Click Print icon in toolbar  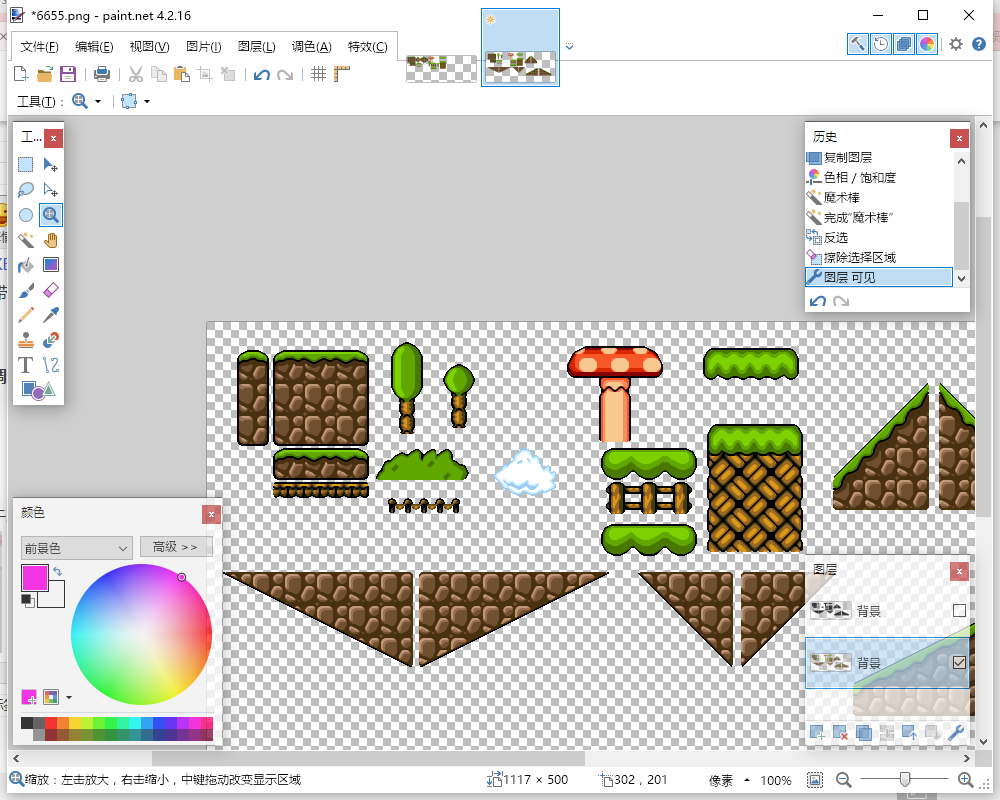click(x=101, y=75)
